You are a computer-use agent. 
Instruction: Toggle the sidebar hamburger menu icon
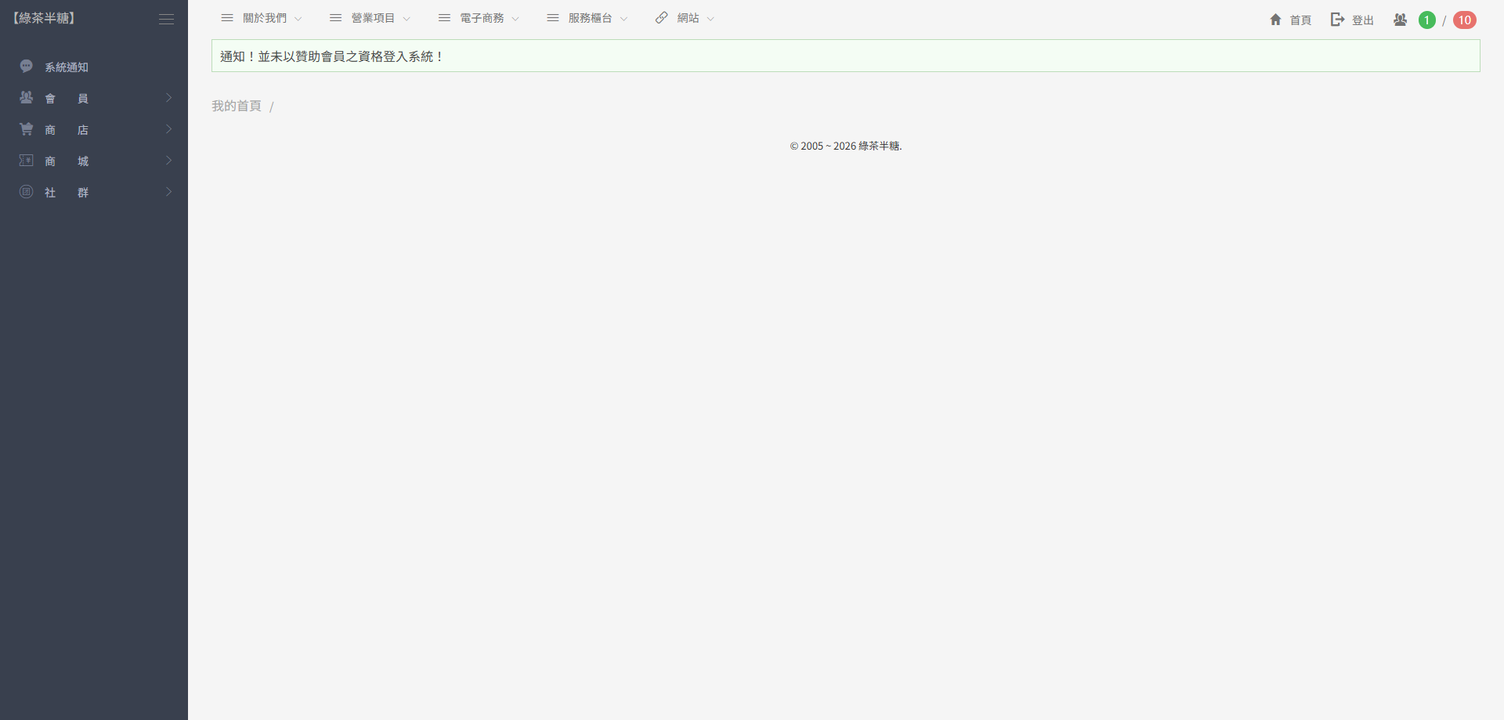[x=166, y=19]
